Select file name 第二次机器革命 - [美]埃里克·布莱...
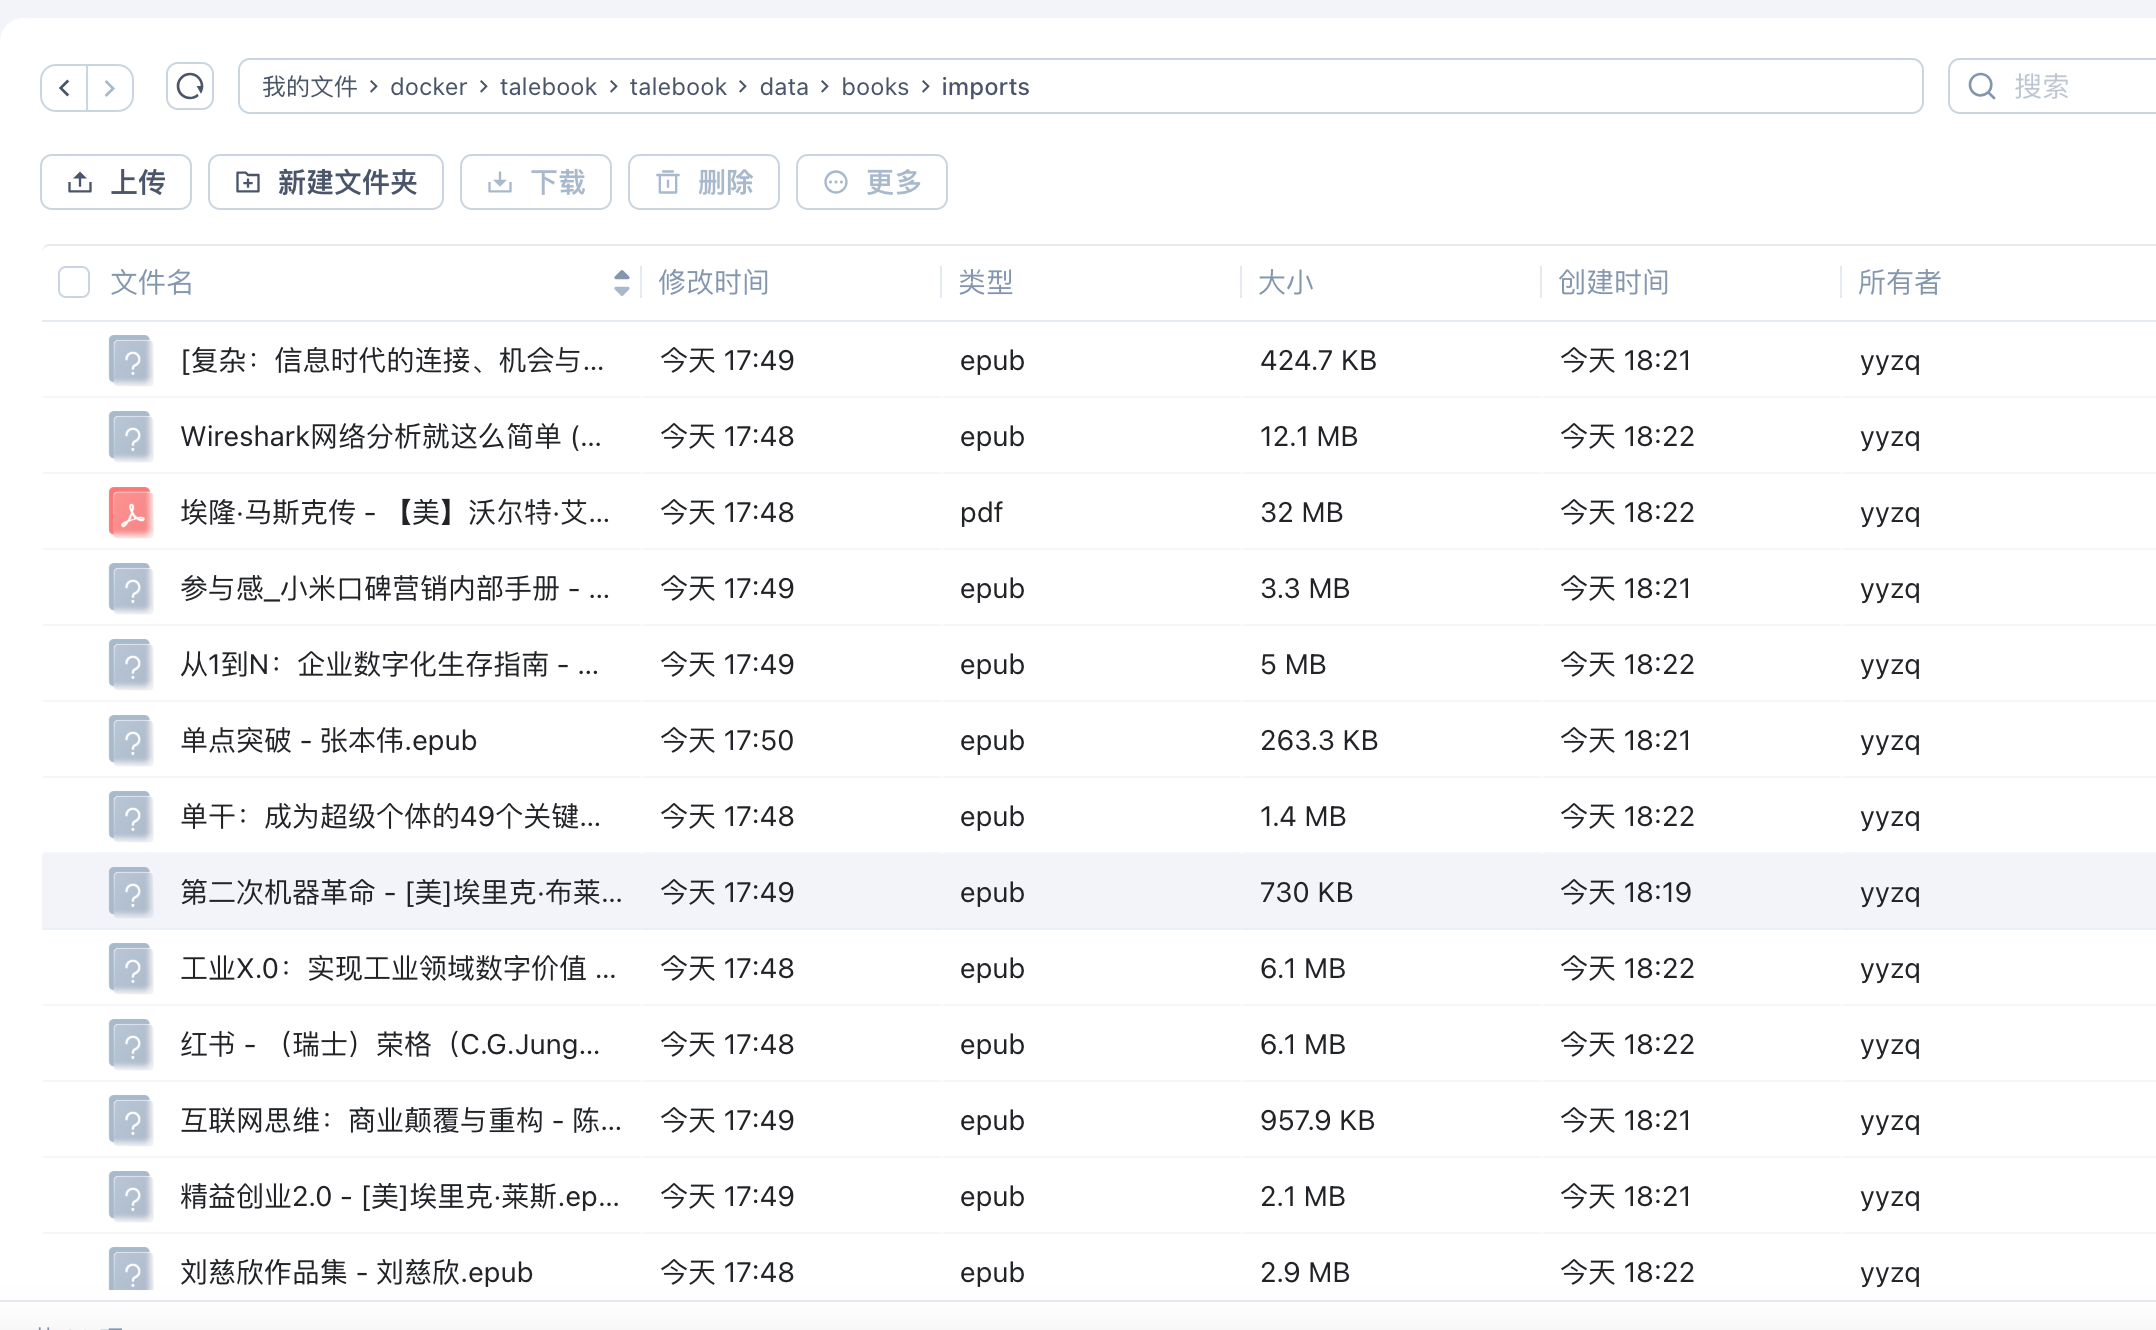 coord(401,892)
